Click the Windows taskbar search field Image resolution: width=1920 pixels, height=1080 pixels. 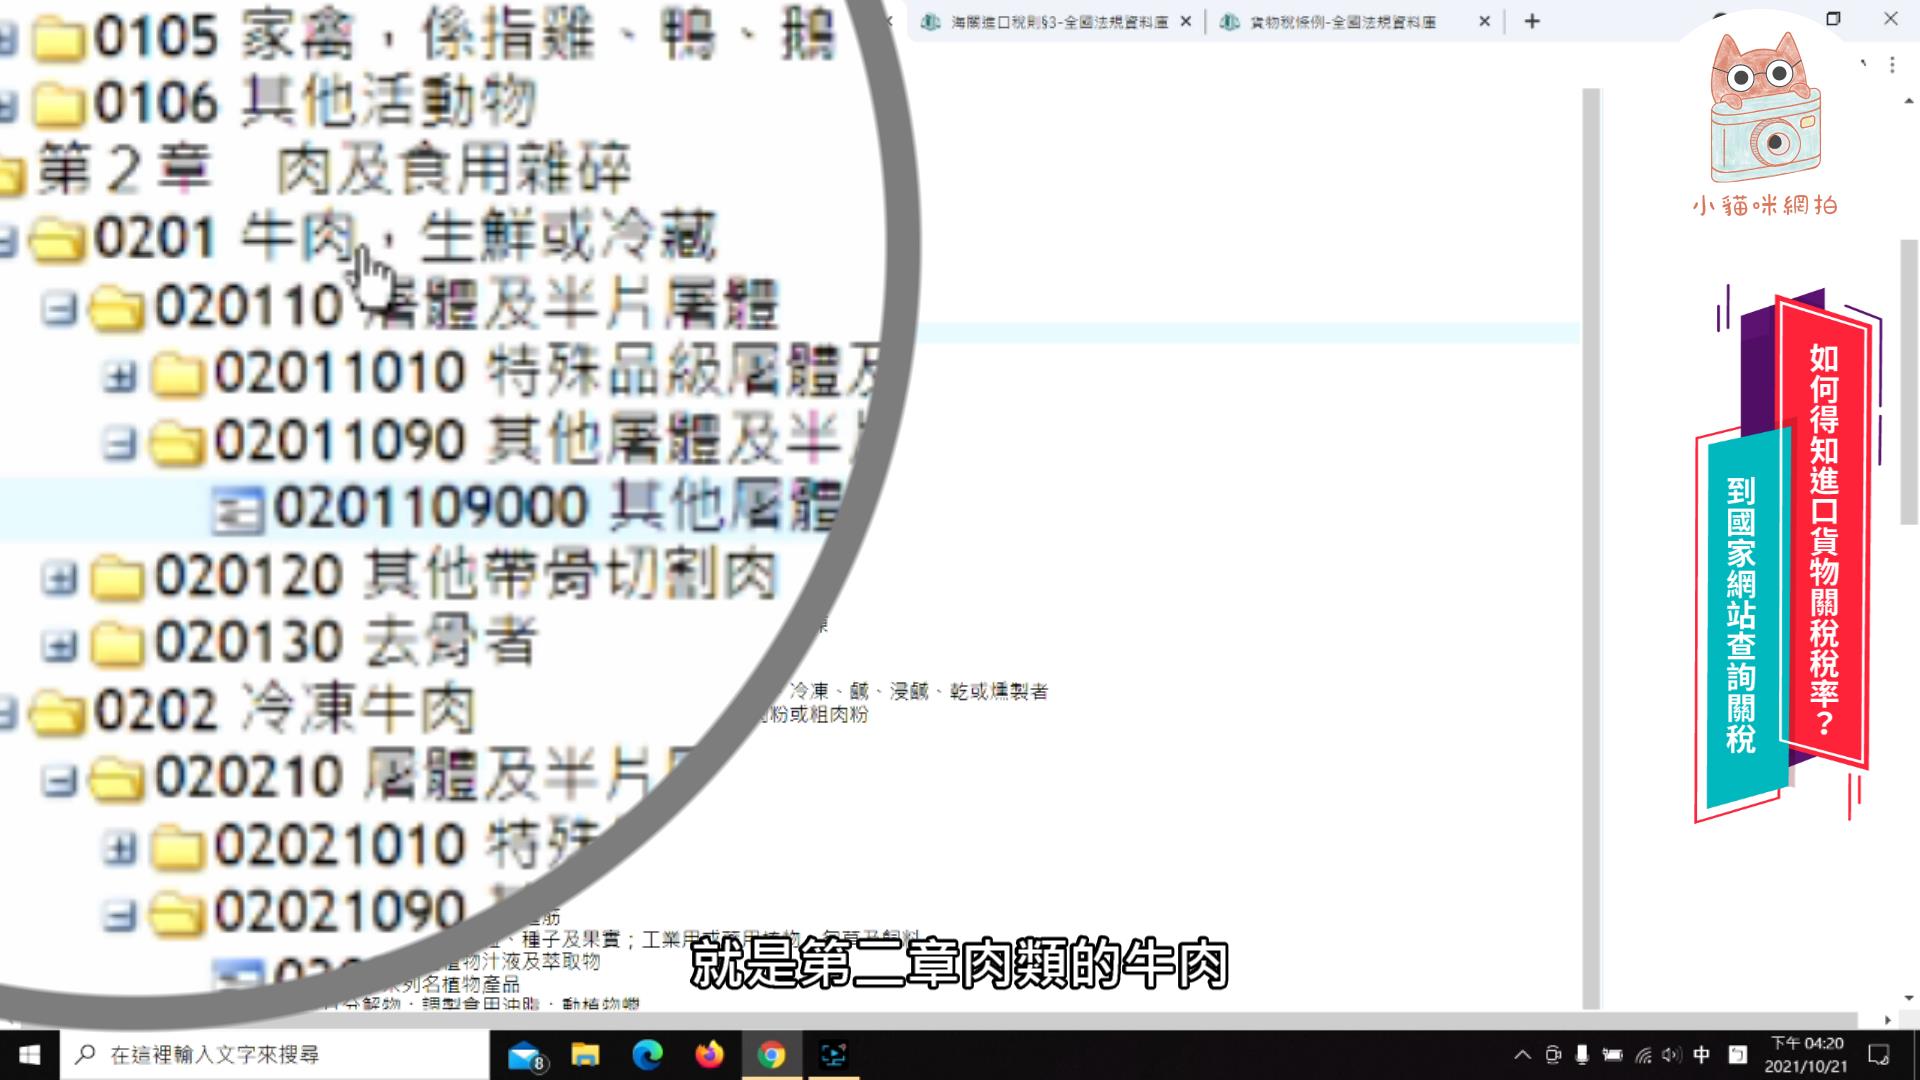[270, 1054]
